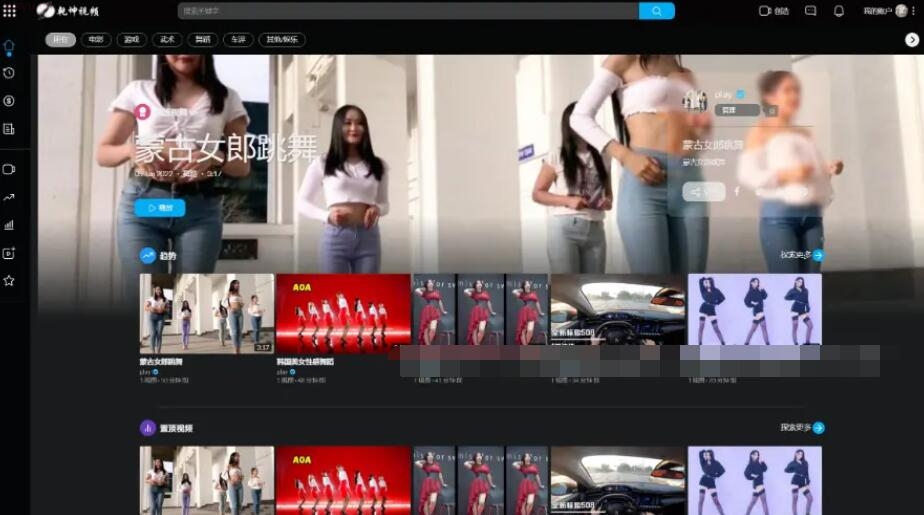The image size is (924, 515).
Task: Click the camera create button in header
Action: click(x=774, y=11)
